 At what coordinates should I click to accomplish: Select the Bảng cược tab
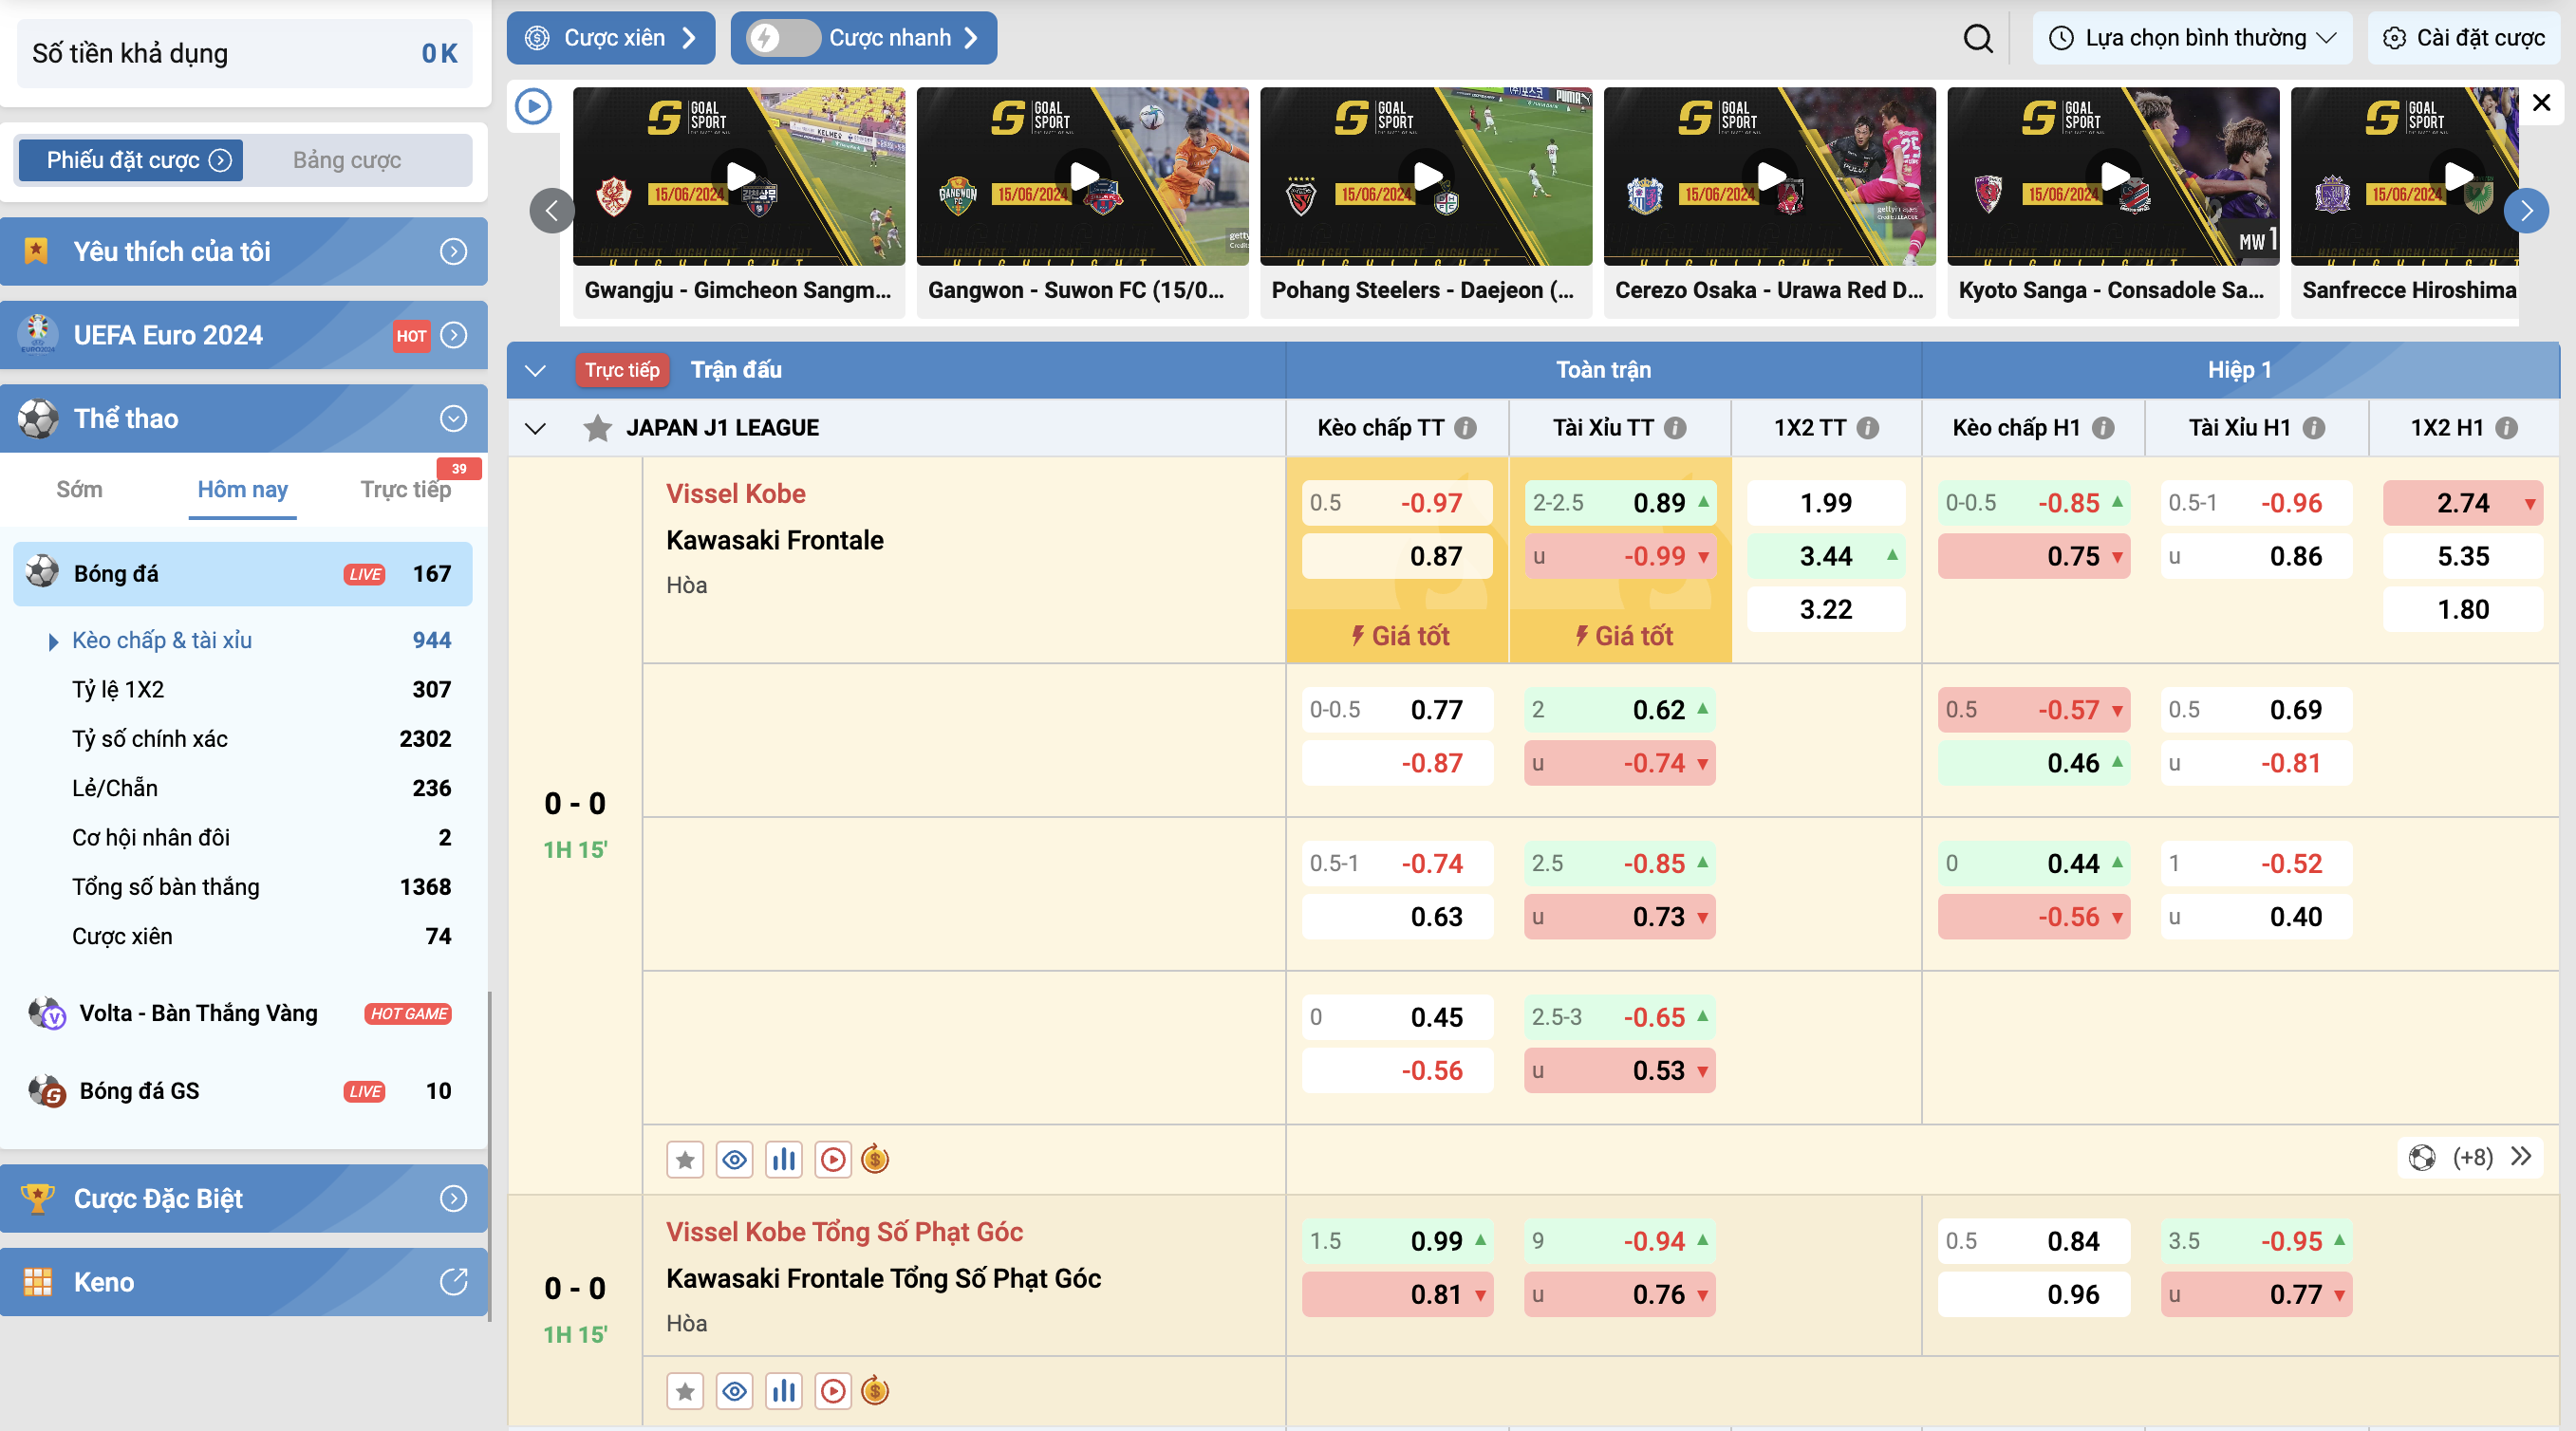coord(346,160)
